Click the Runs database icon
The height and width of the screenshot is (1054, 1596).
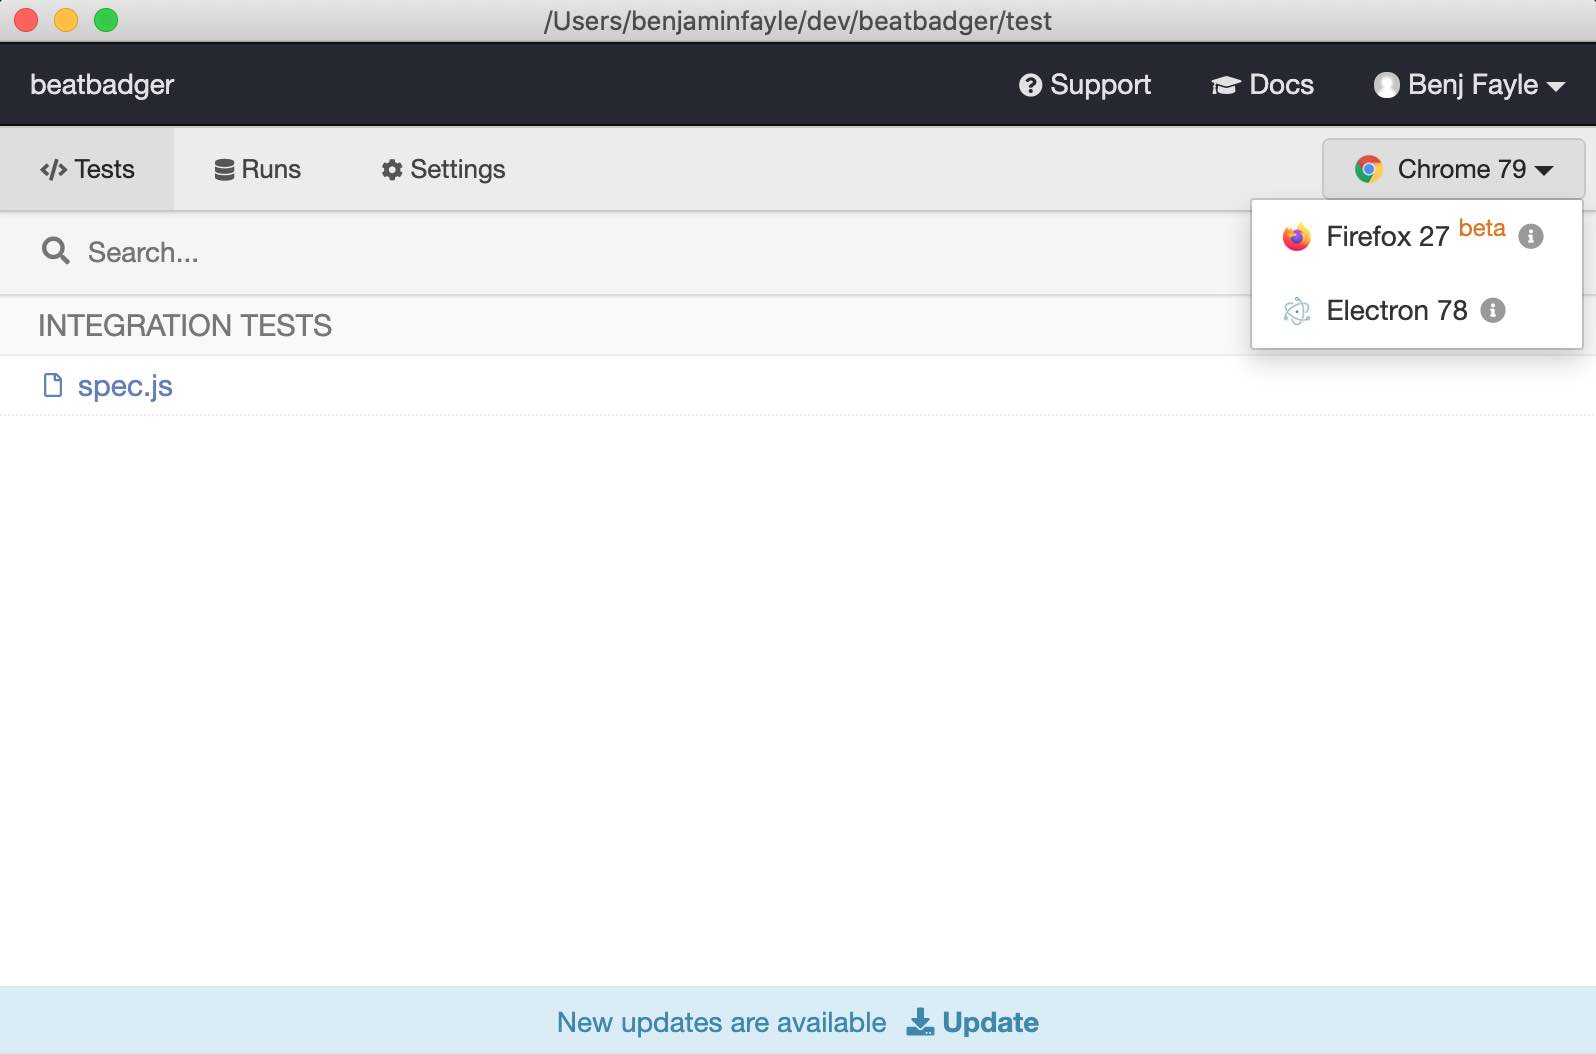coord(224,170)
